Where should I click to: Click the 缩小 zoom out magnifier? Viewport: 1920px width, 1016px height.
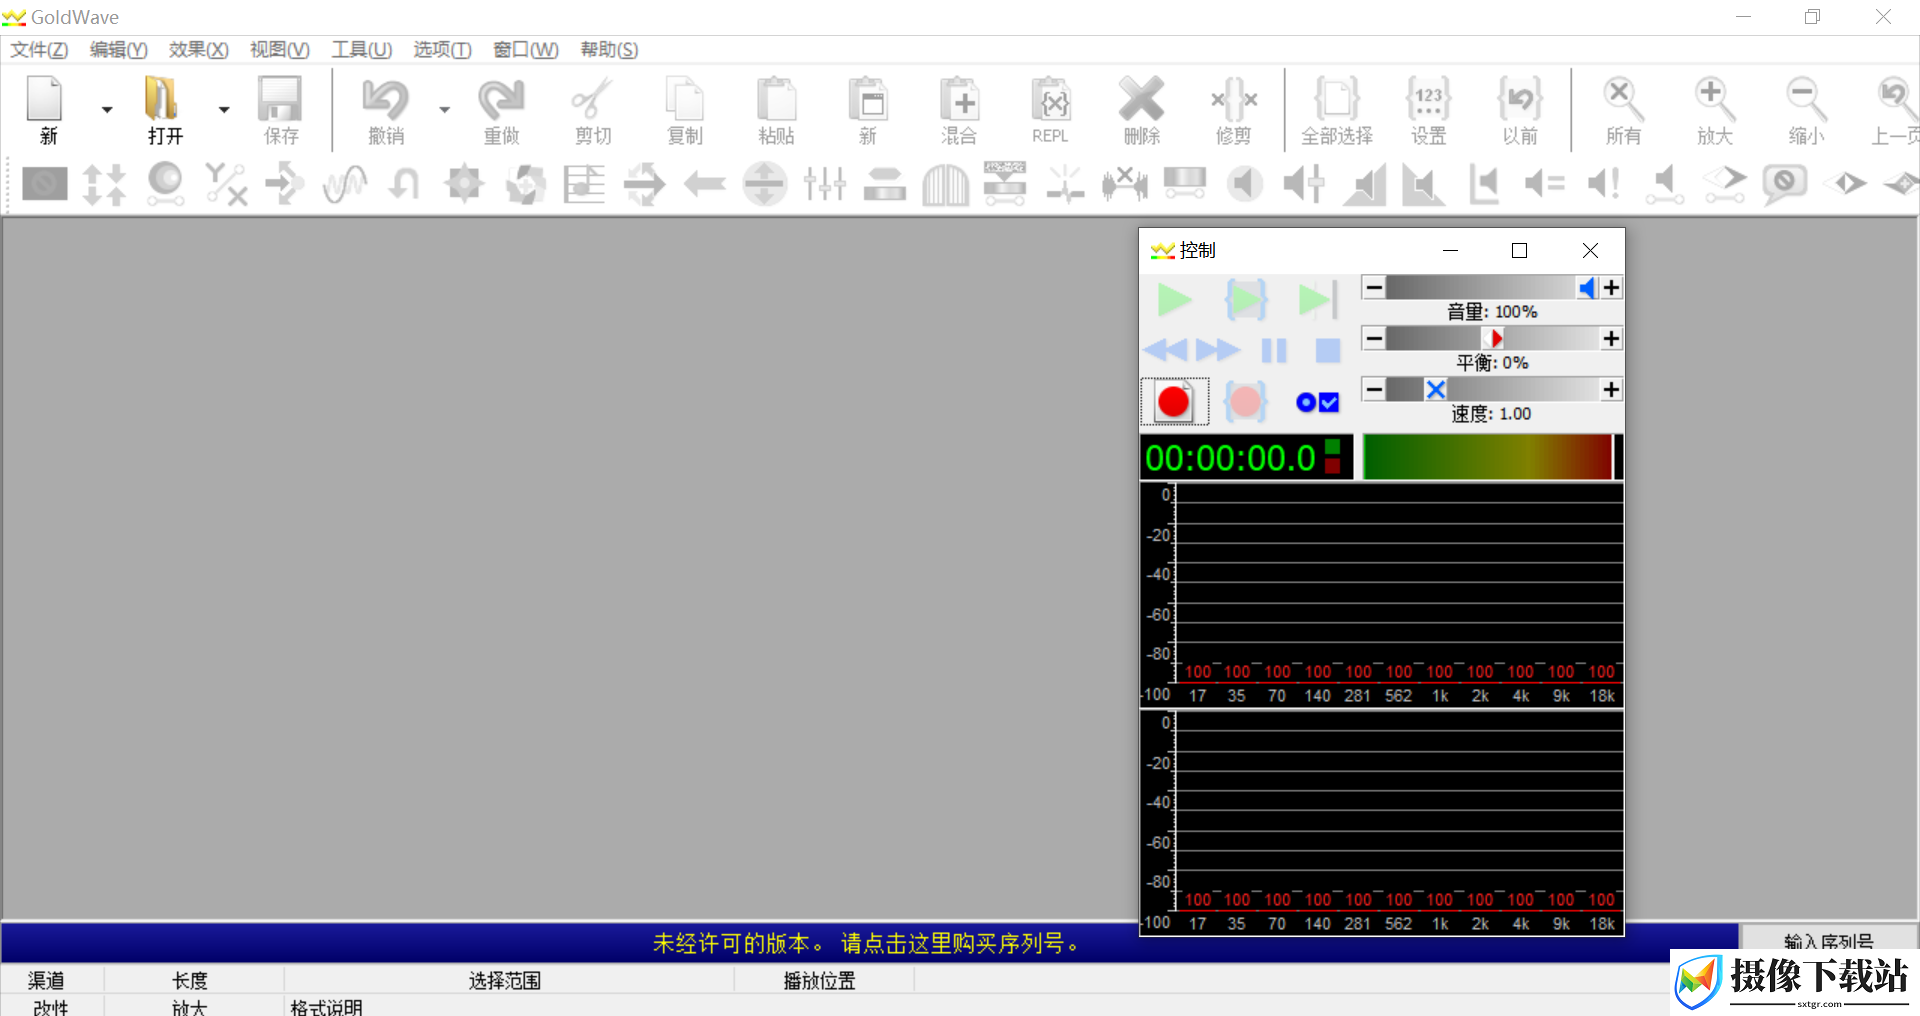1806,109
